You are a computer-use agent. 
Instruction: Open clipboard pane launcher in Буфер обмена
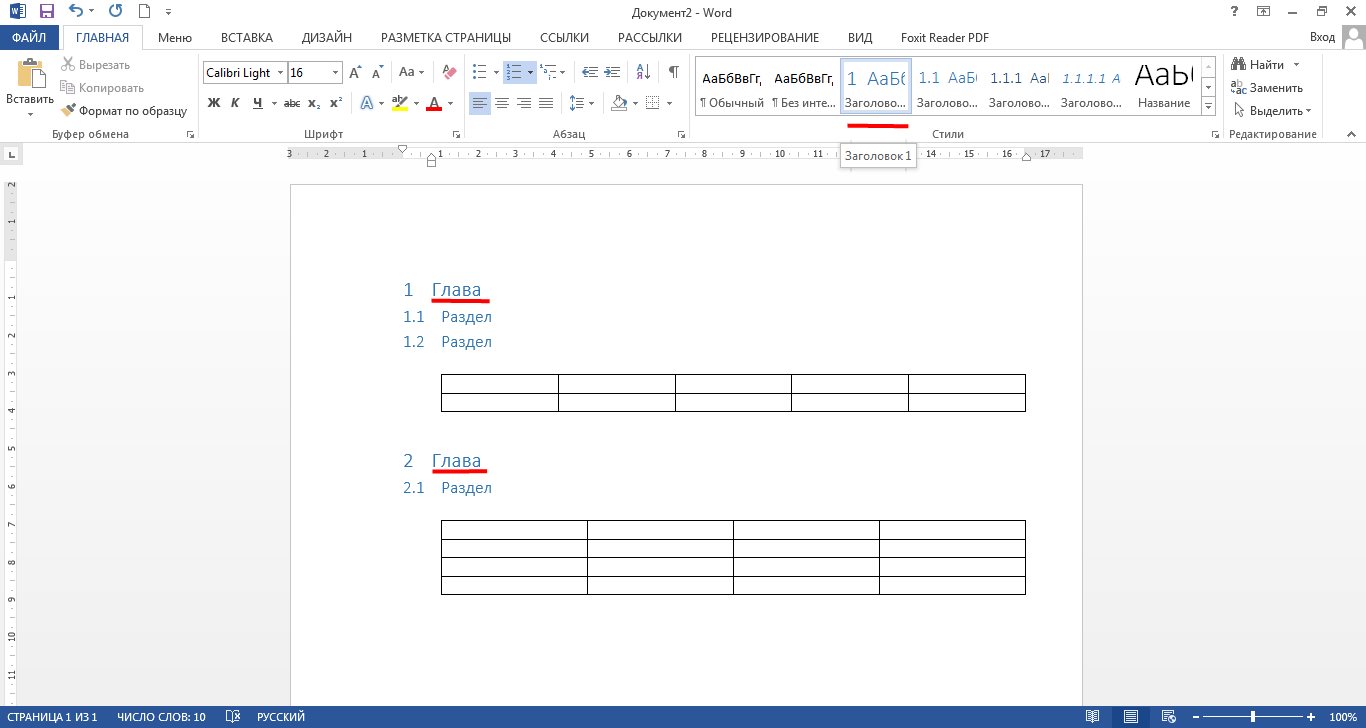click(x=190, y=134)
